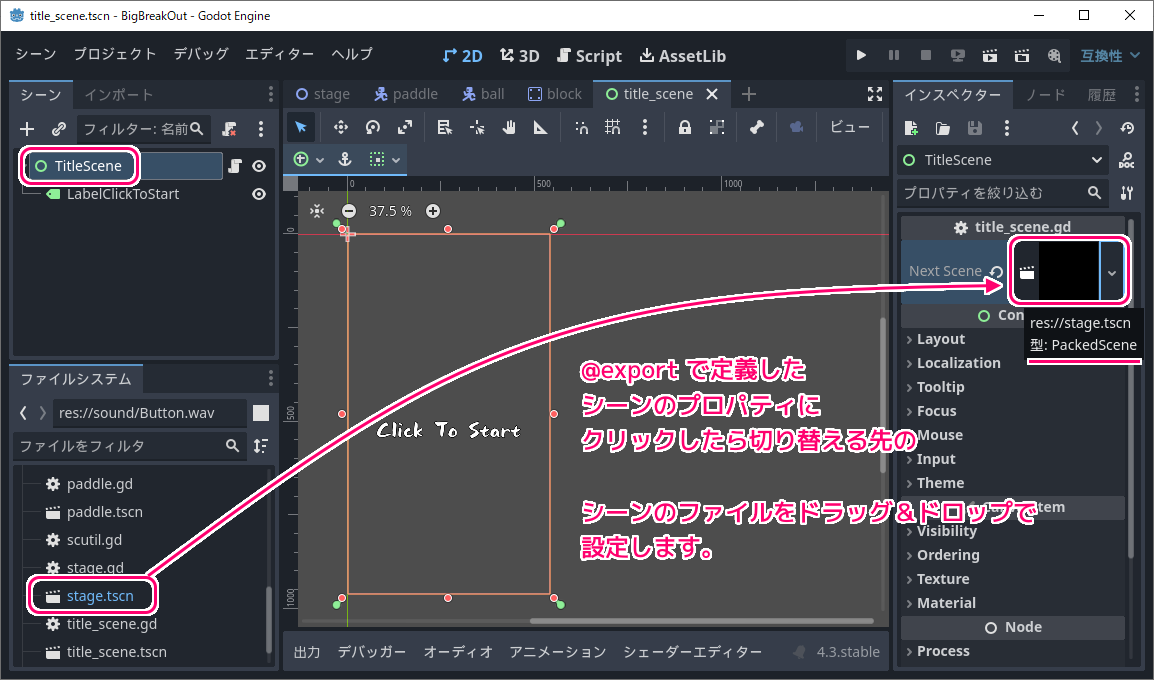This screenshot has height=680, width=1154.
Task: Switch to the Script workspace
Action: click(590, 56)
